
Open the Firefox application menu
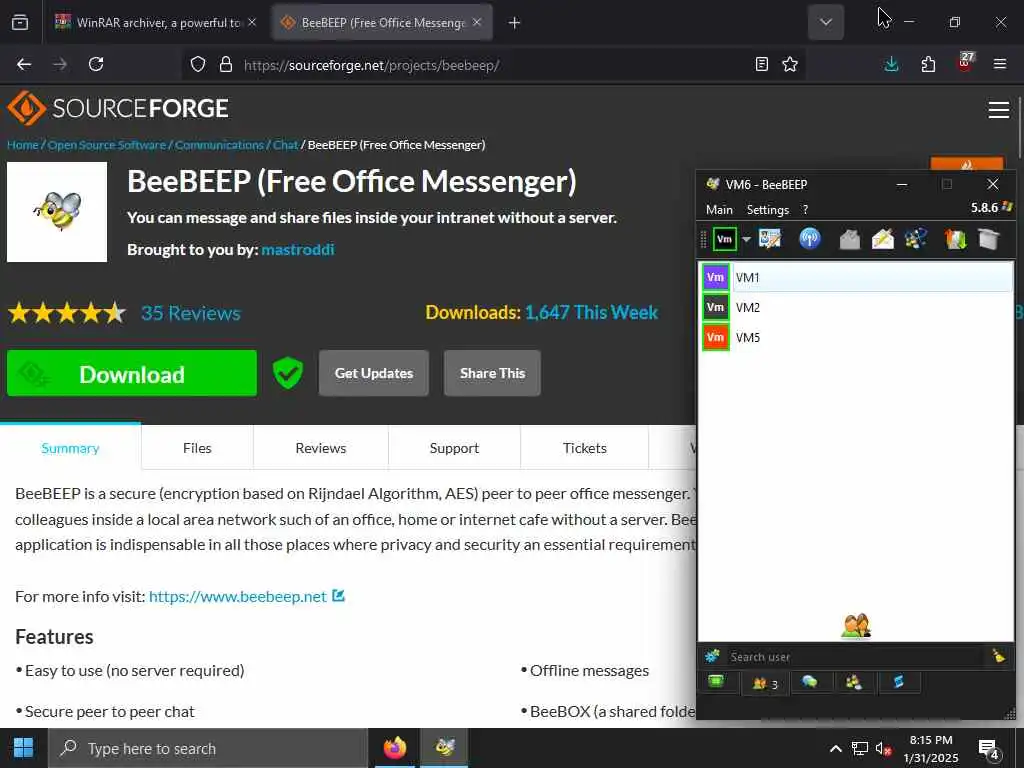point(1000,64)
